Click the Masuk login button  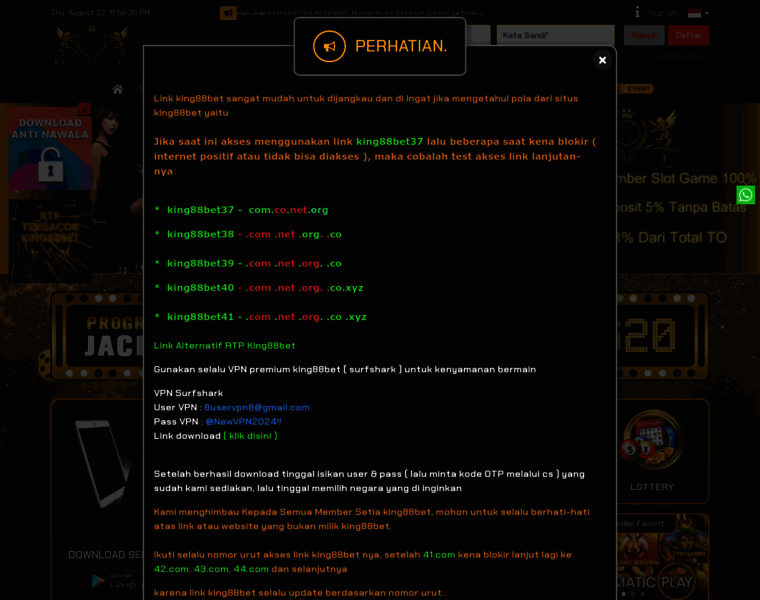point(644,35)
